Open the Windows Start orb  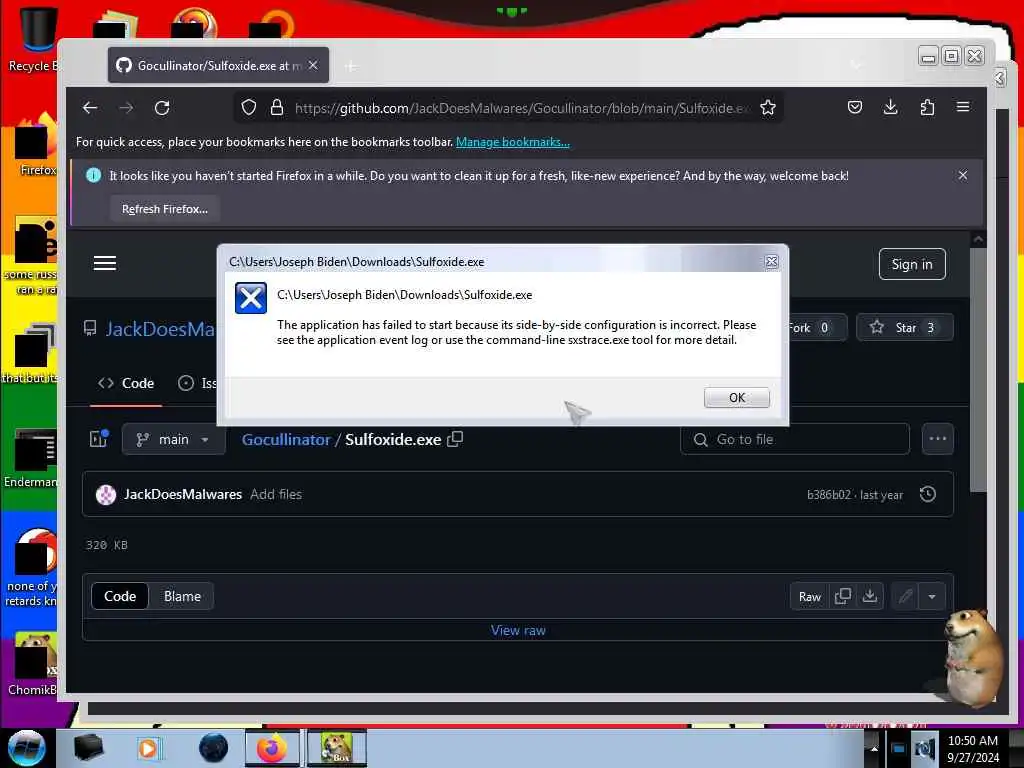point(27,748)
